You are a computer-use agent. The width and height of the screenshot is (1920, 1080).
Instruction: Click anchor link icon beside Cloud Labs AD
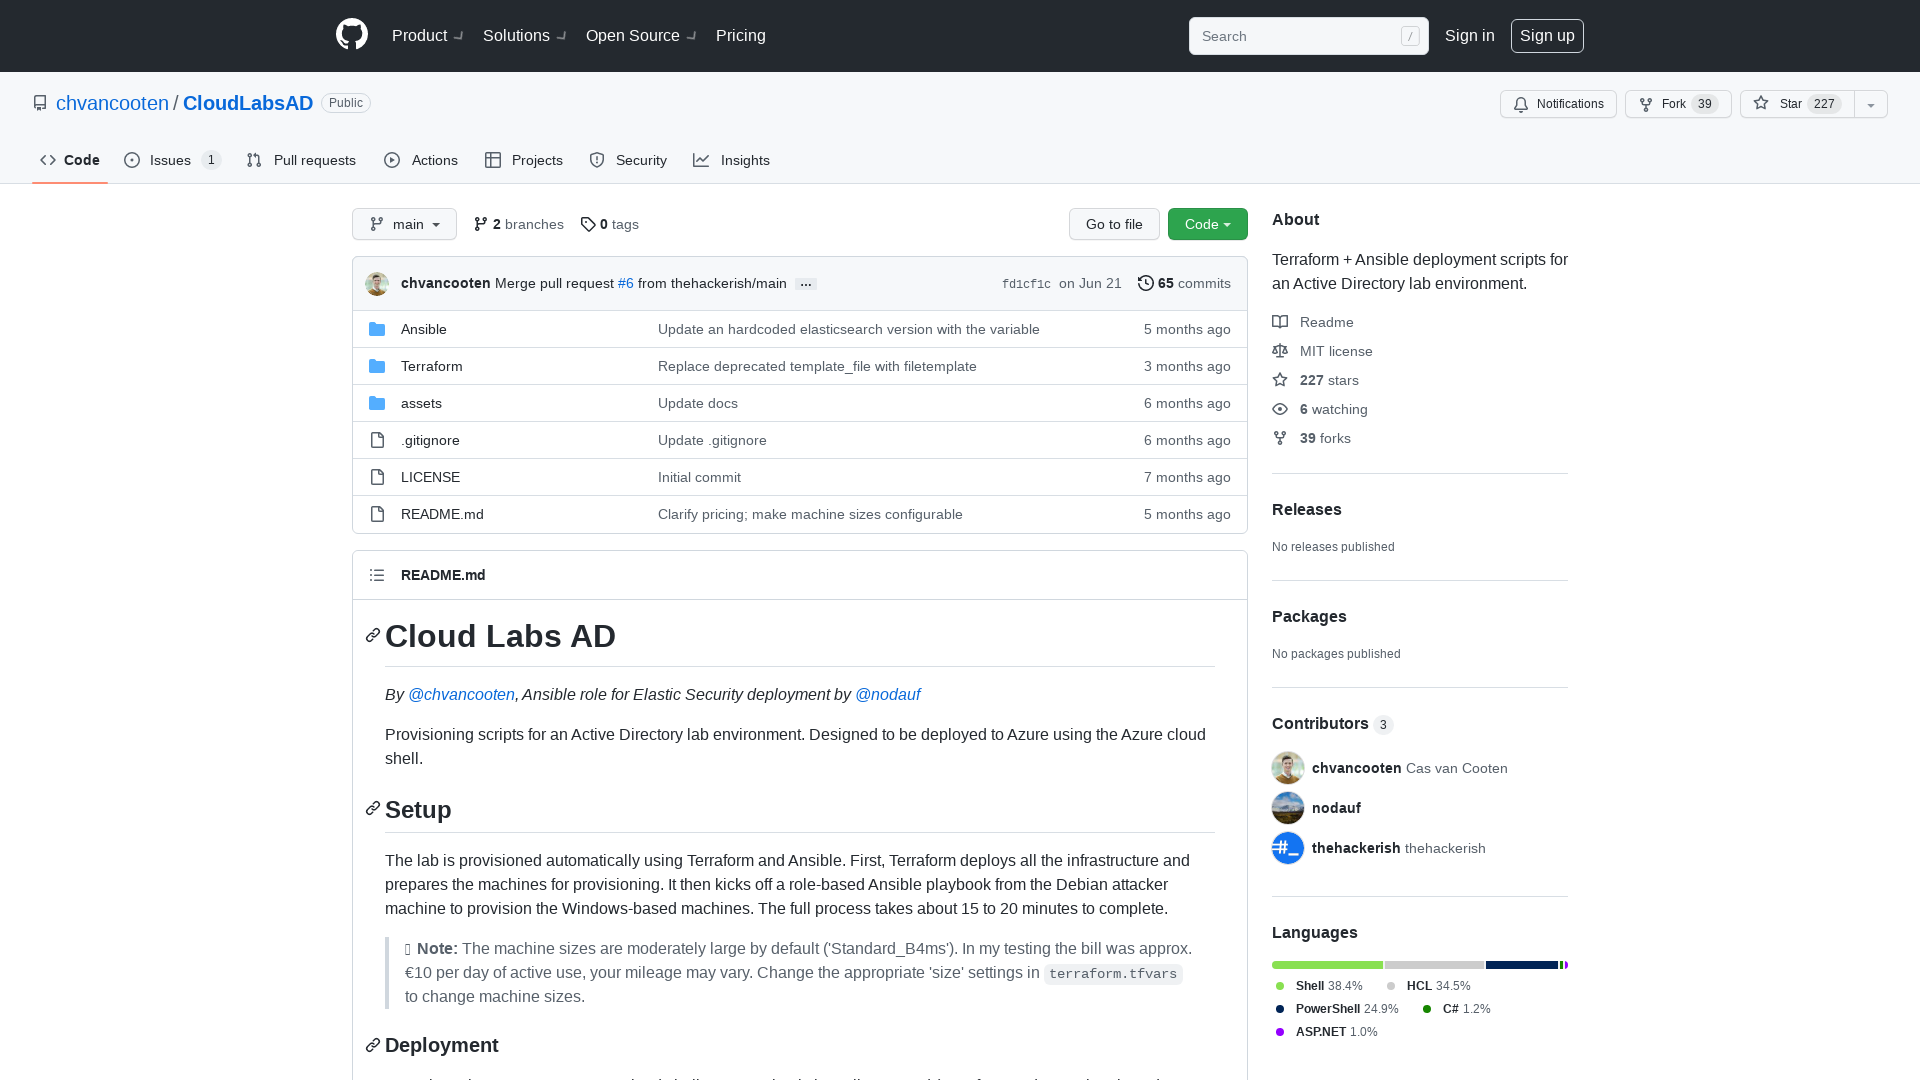click(x=373, y=636)
